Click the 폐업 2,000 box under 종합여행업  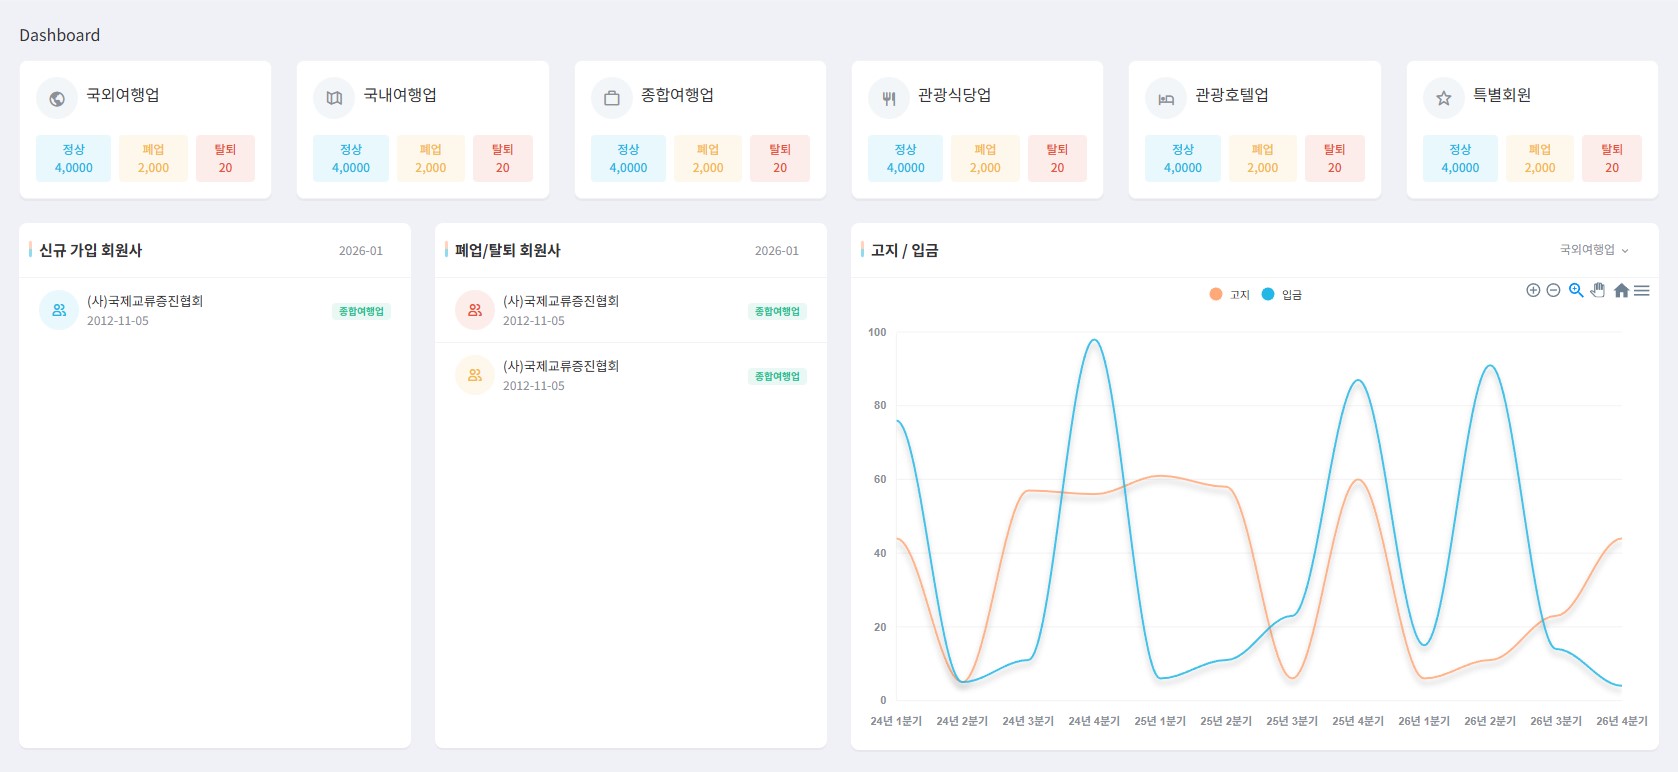pyautogui.click(x=708, y=158)
